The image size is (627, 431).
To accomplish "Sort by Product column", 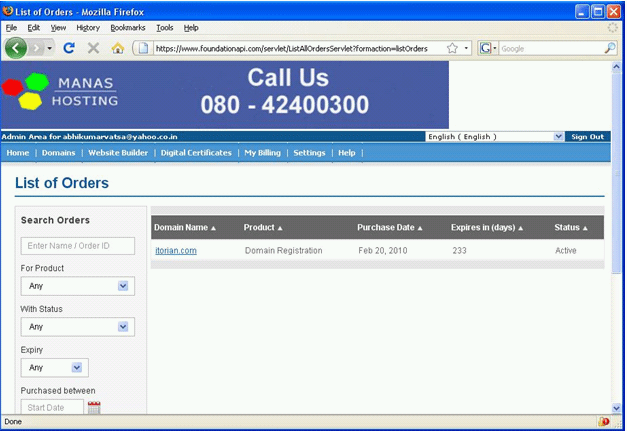I will 263,227.
